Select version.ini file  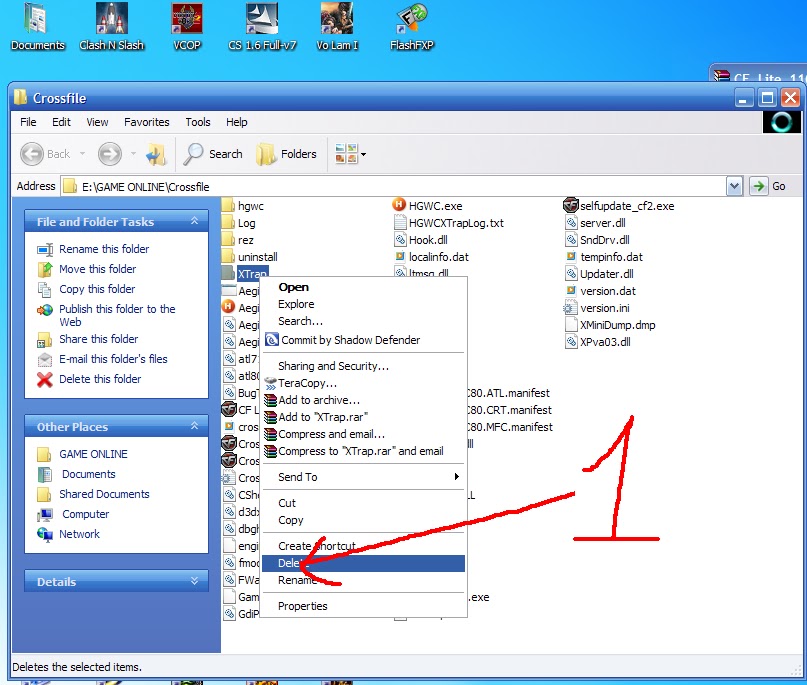click(x=597, y=308)
